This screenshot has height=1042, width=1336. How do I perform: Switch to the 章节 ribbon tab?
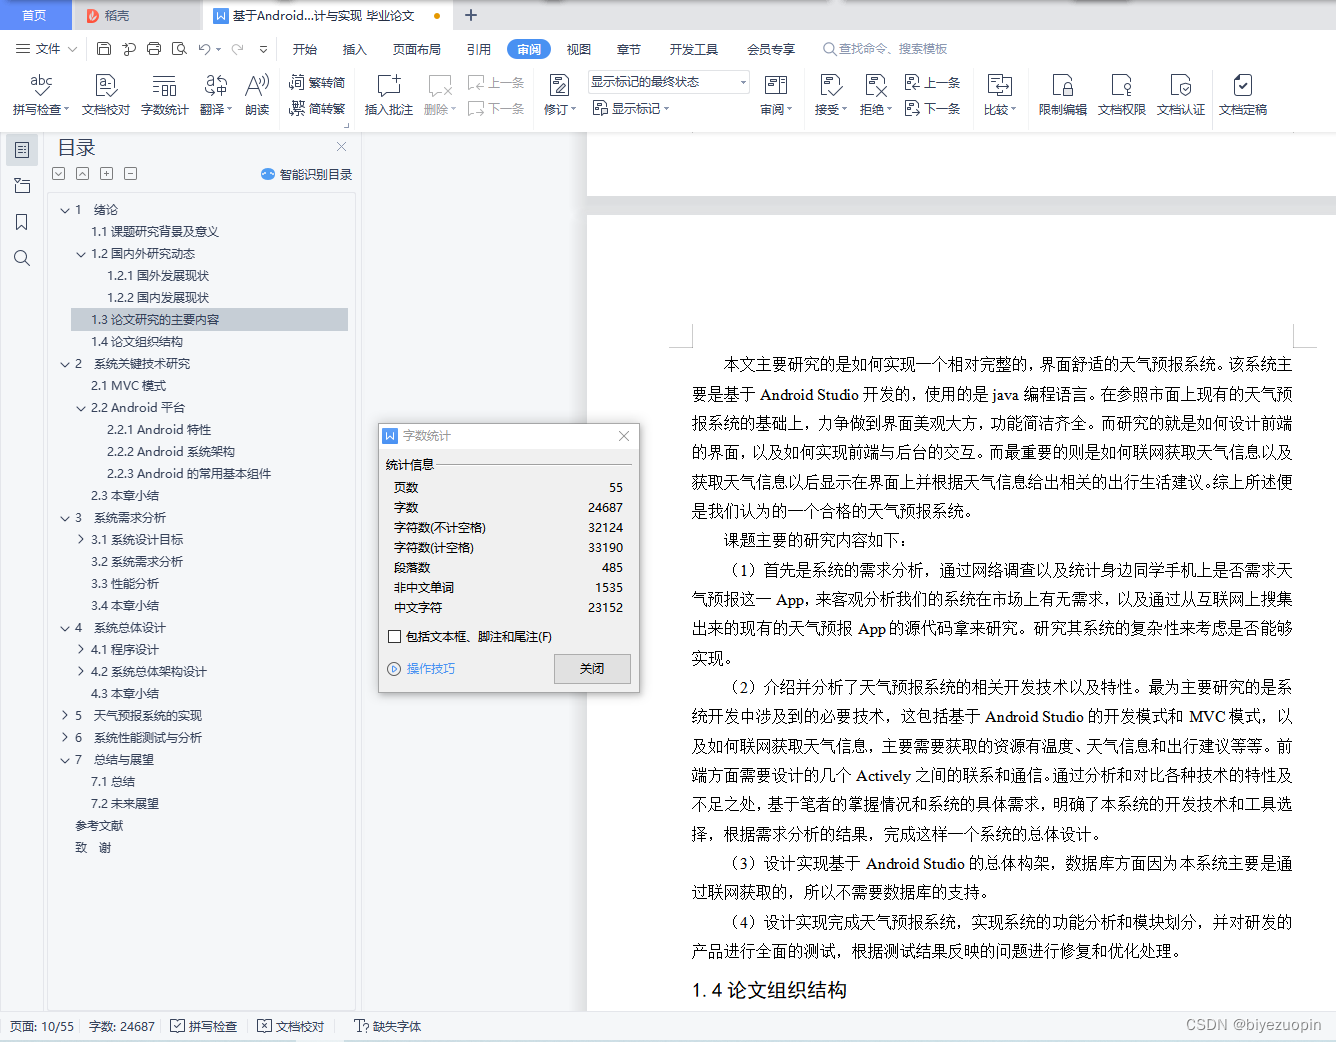(628, 49)
